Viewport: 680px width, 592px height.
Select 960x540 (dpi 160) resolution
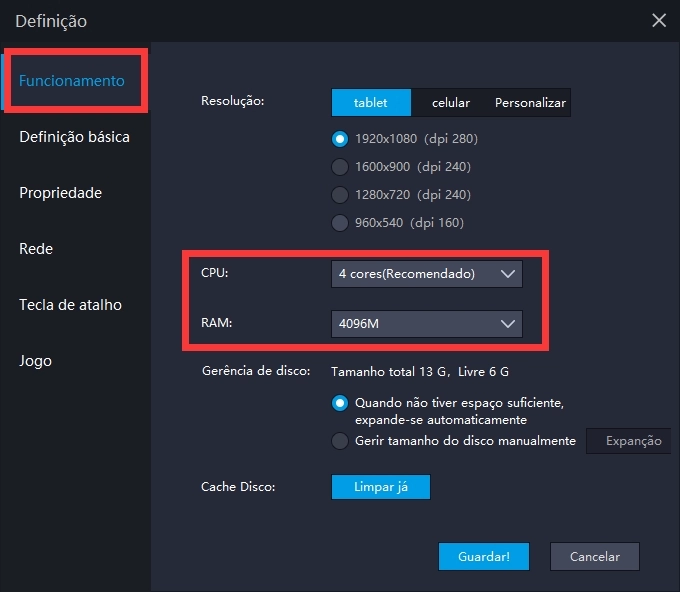pos(340,223)
